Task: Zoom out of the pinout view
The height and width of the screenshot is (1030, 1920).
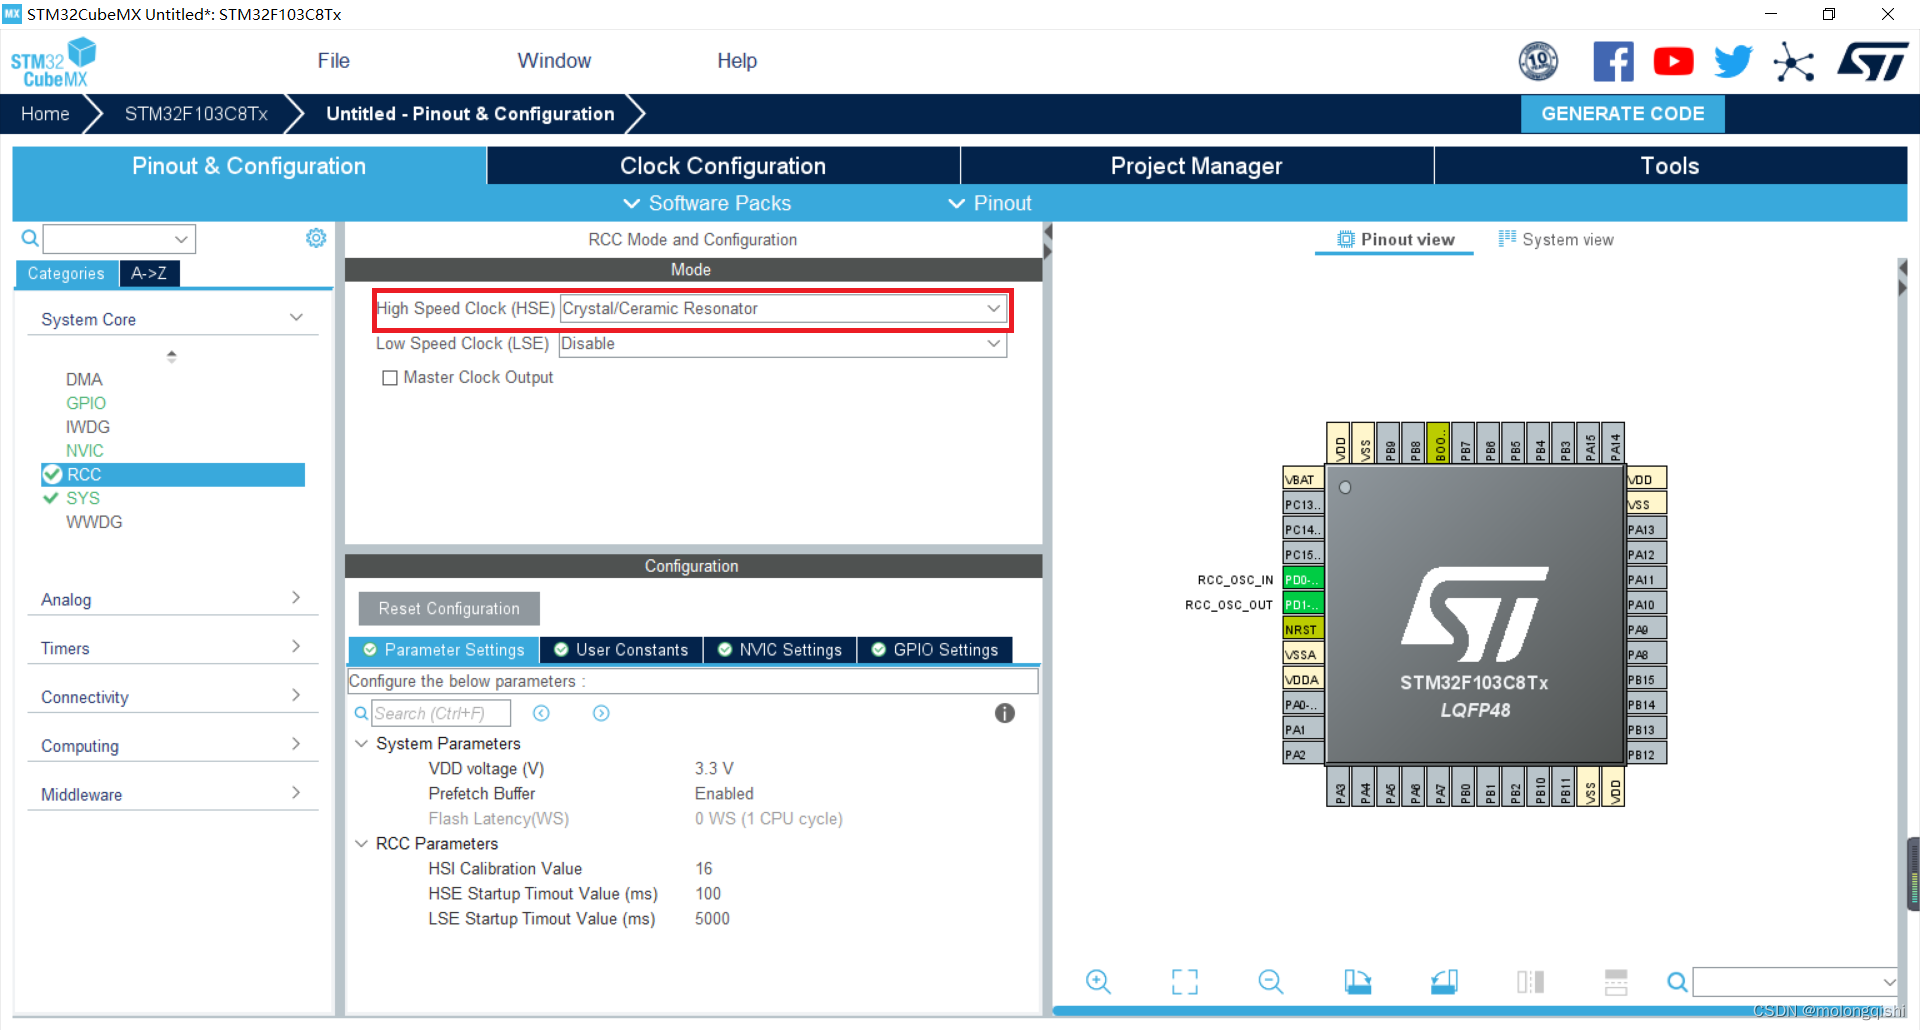Action: tap(1271, 982)
